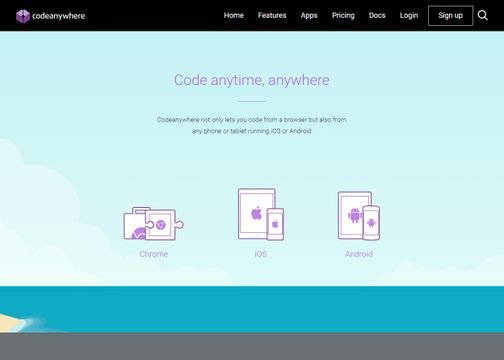This screenshot has width=504, height=360.
Task: Click the Codeanywhere logo
Action: [50, 16]
